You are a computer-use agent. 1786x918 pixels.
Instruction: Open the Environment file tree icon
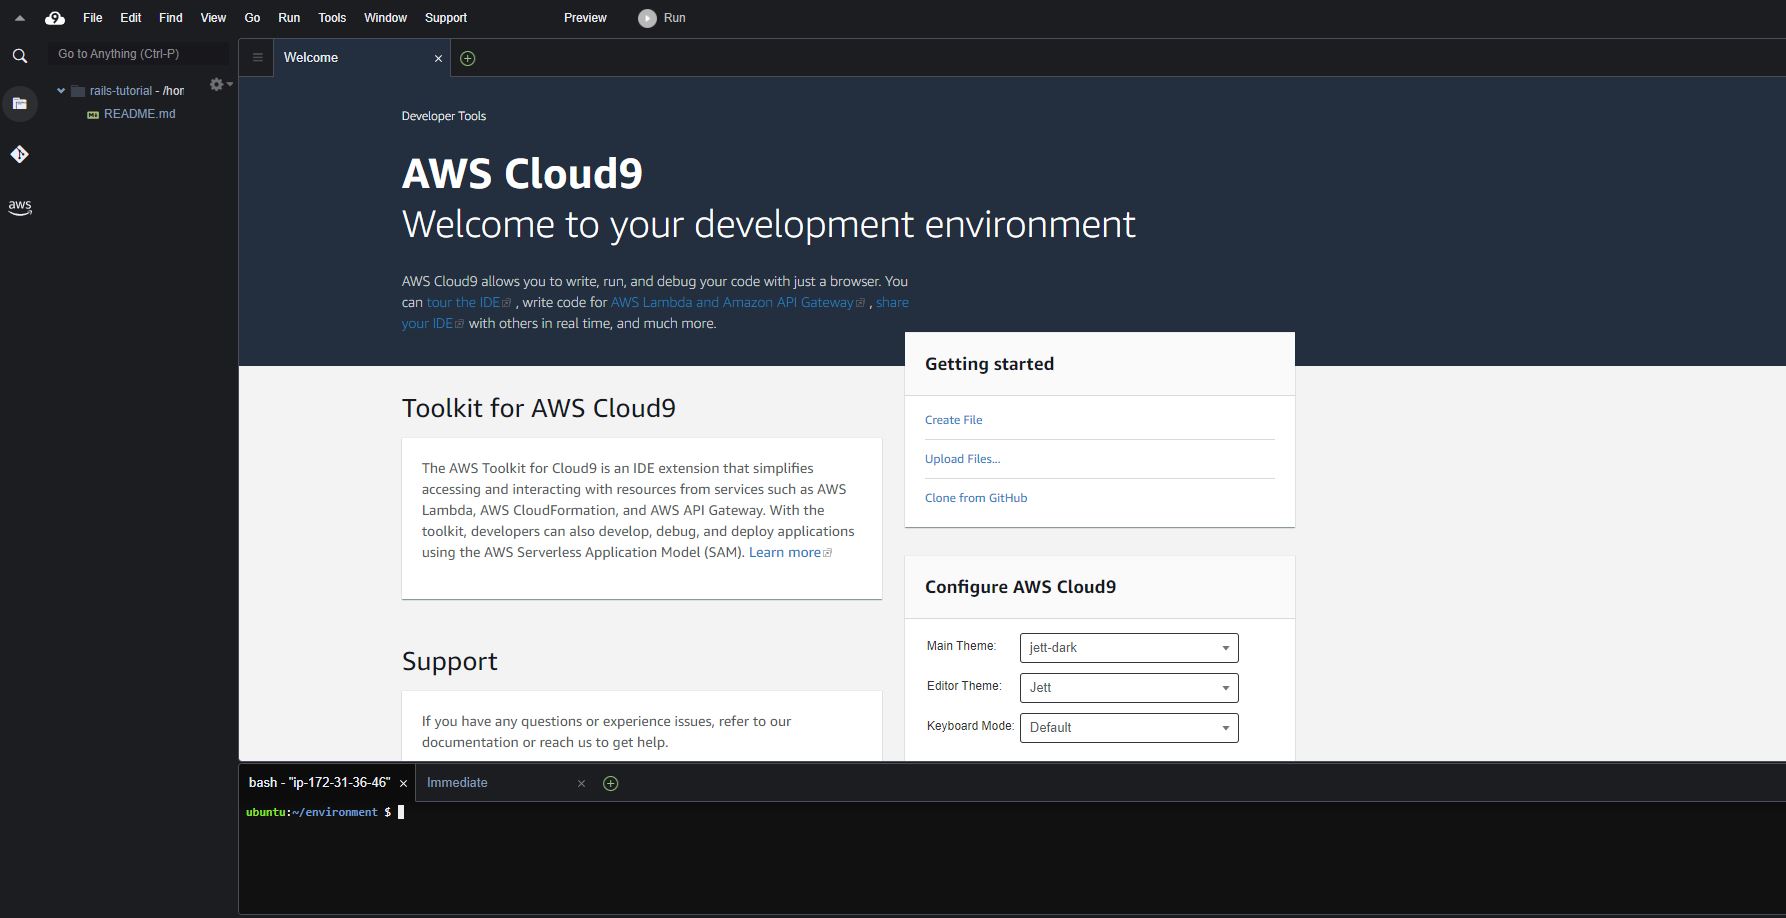[x=19, y=103]
